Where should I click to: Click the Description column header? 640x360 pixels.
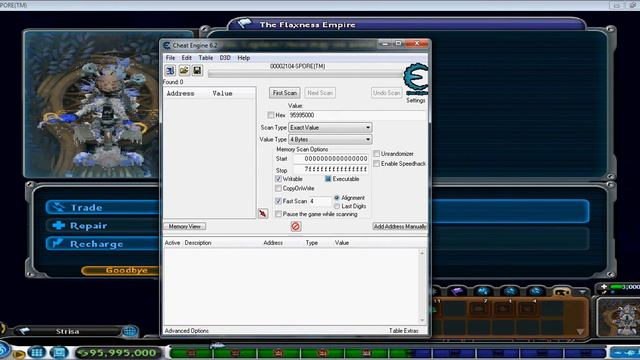click(x=198, y=243)
